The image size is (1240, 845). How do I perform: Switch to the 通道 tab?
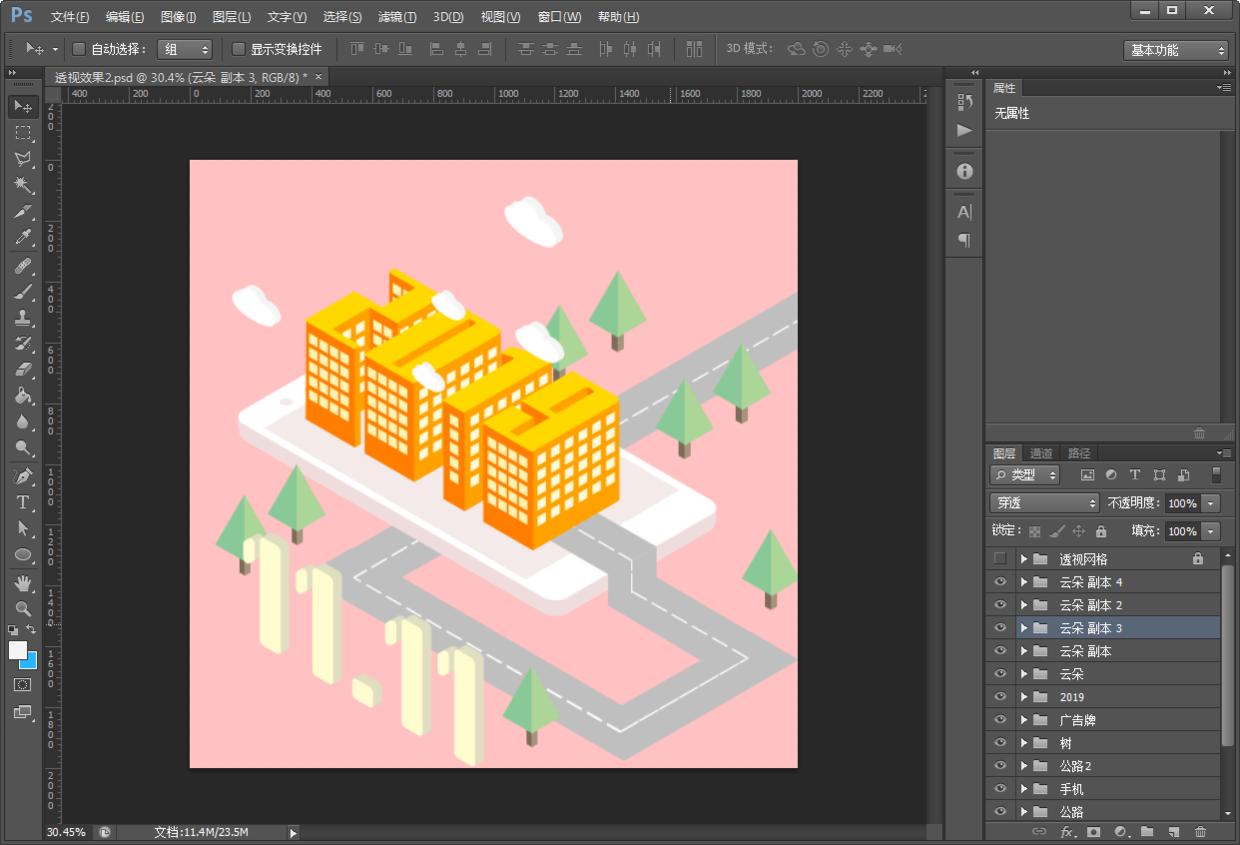(1041, 453)
